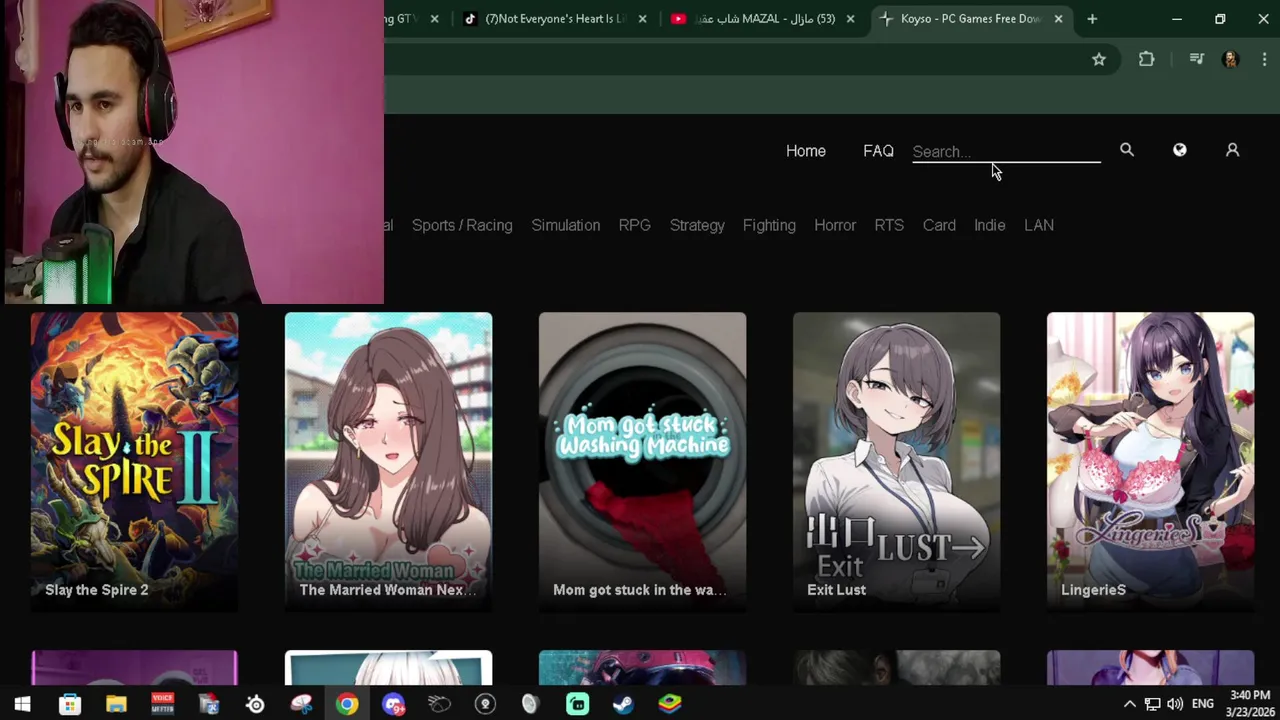The width and height of the screenshot is (1280, 720).
Task: Click the Exit Lust title text
Action: coord(836,590)
